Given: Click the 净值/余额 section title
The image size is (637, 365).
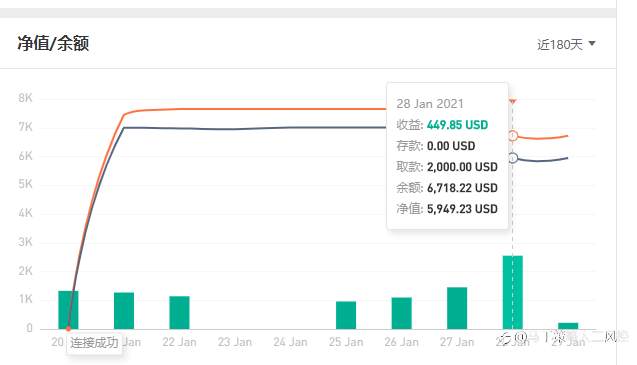Looking at the screenshot, I should (53, 43).
